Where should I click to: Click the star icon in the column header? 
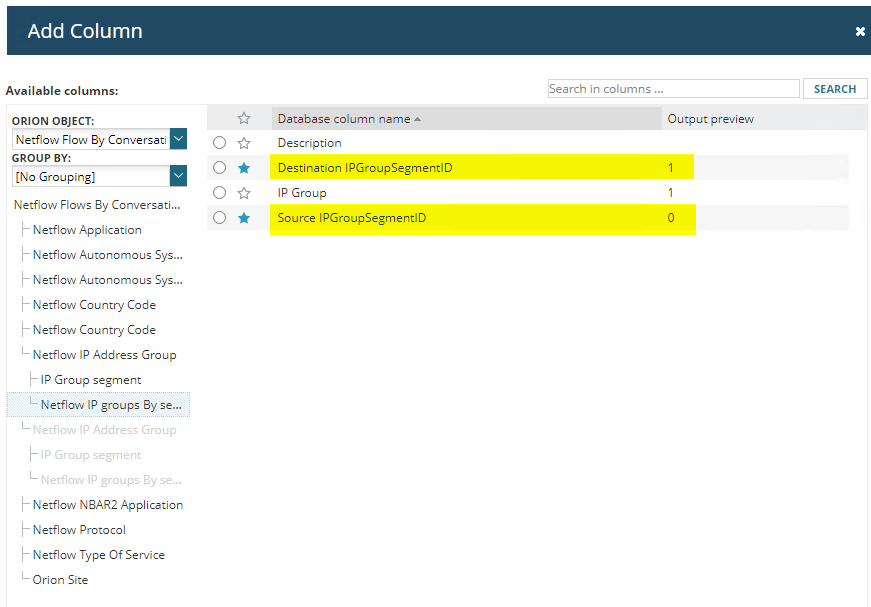244,118
